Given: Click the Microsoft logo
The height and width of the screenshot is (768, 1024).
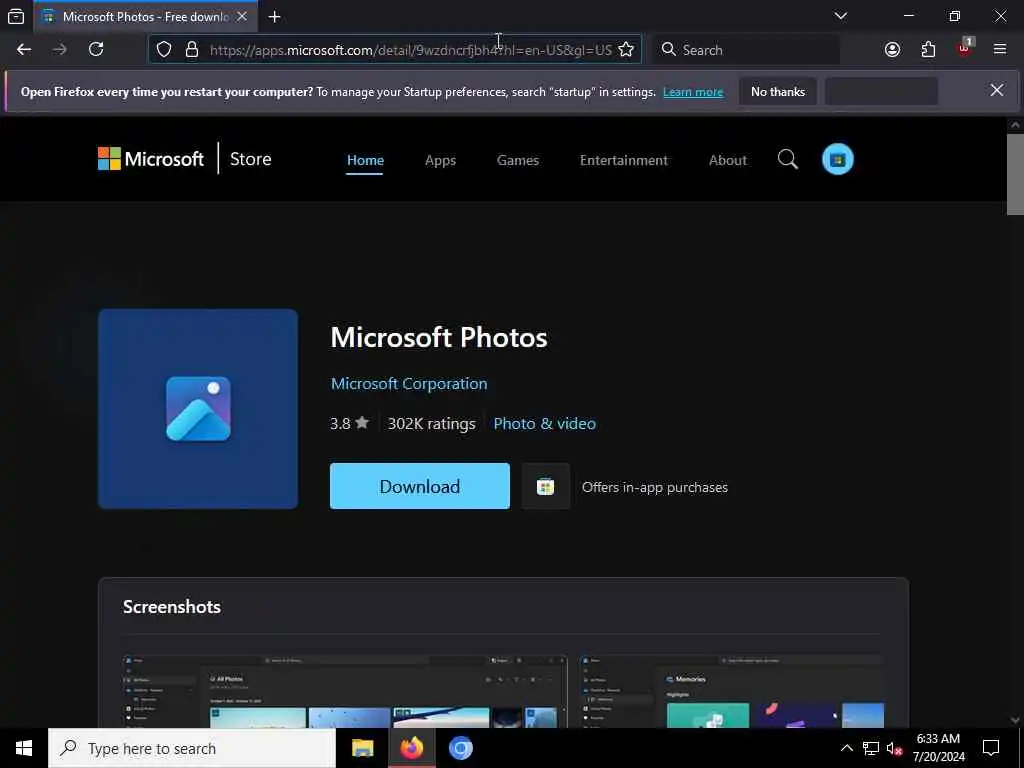Looking at the screenshot, I should coord(151,159).
